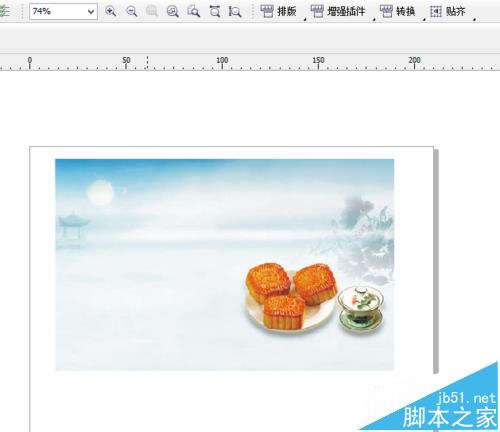Select the mooncake background image on canvas
Image resolution: width=500 pixels, height=432 pixels.
(x=224, y=264)
